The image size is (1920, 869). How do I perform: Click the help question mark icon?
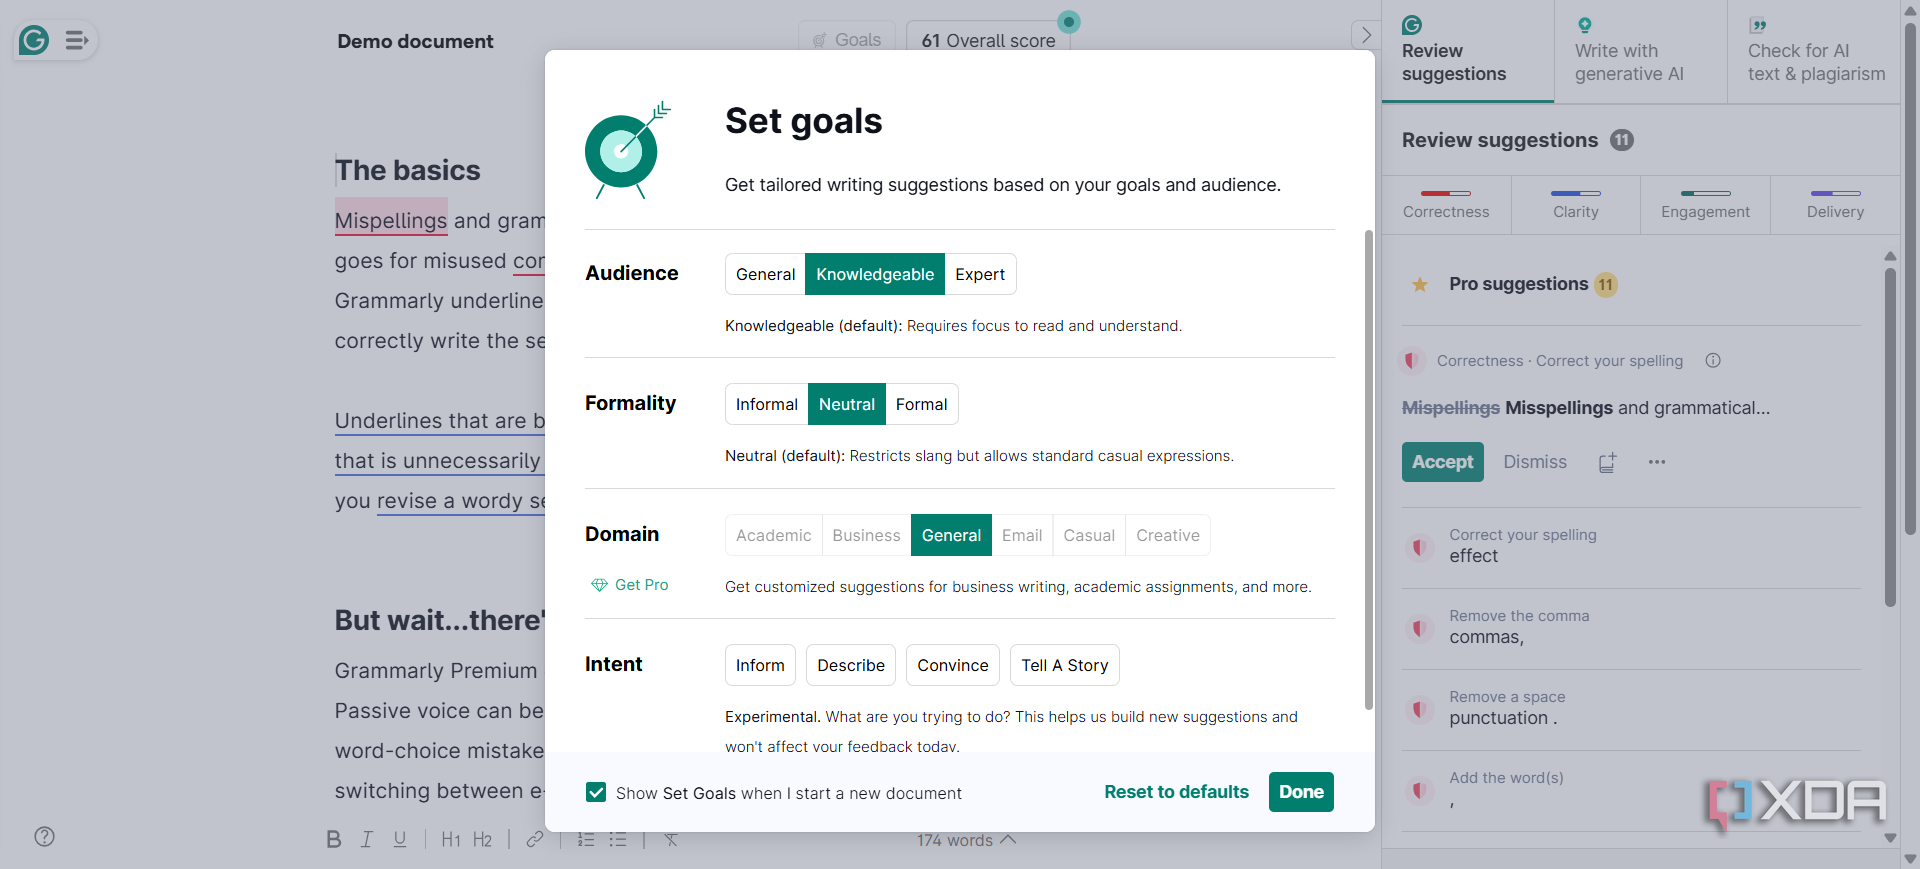tap(44, 837)
